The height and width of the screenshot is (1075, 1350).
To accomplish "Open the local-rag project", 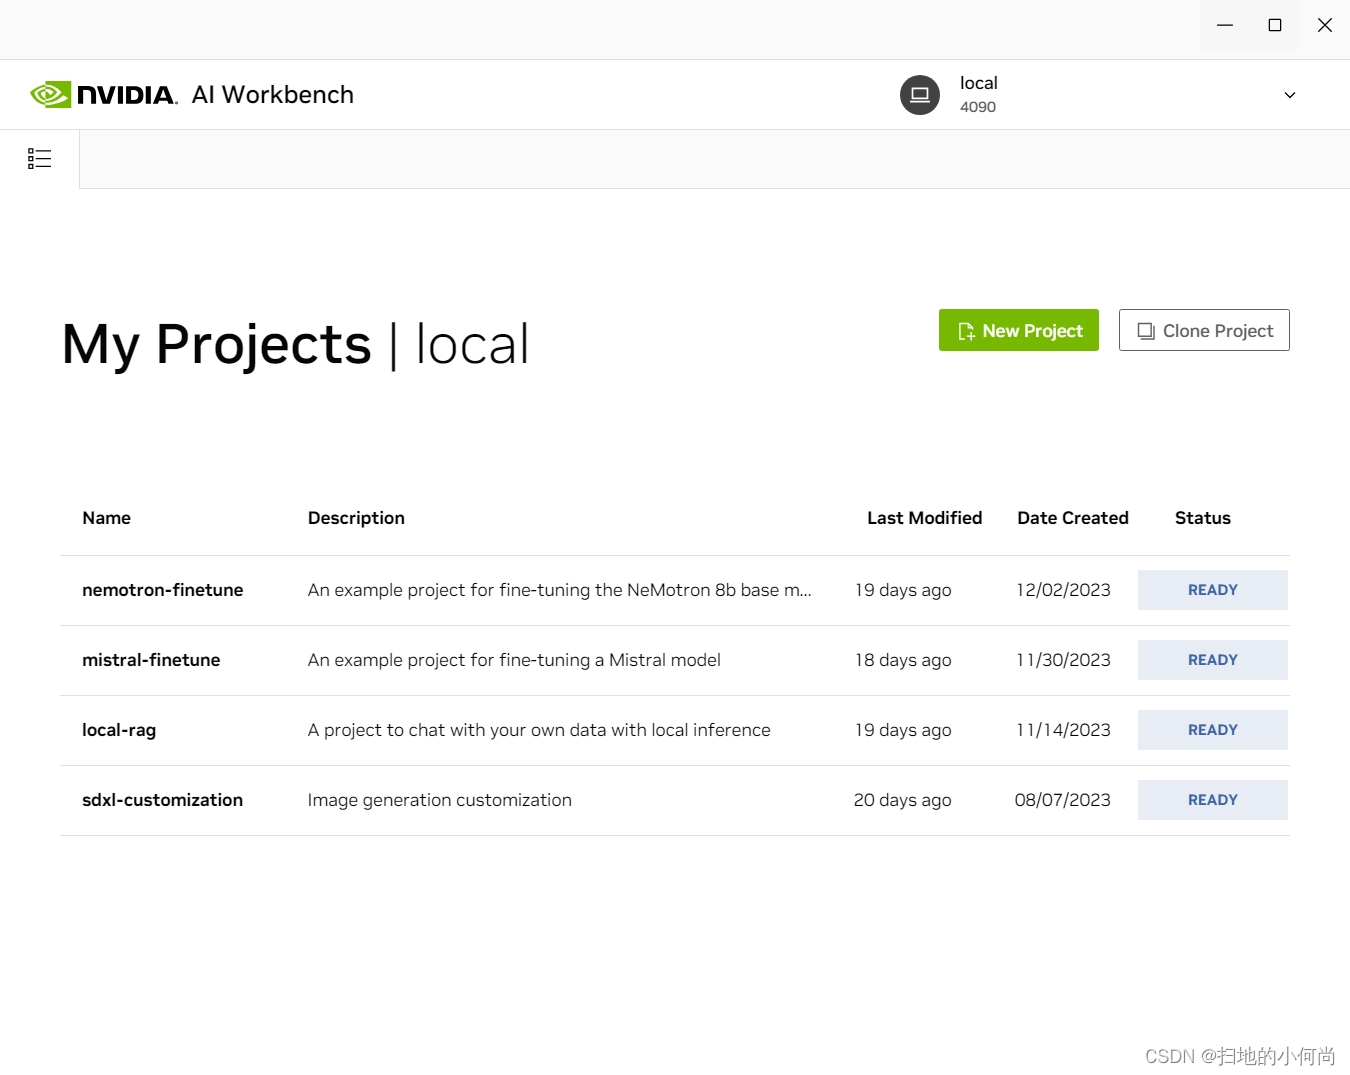I will (x=118, y=730).
